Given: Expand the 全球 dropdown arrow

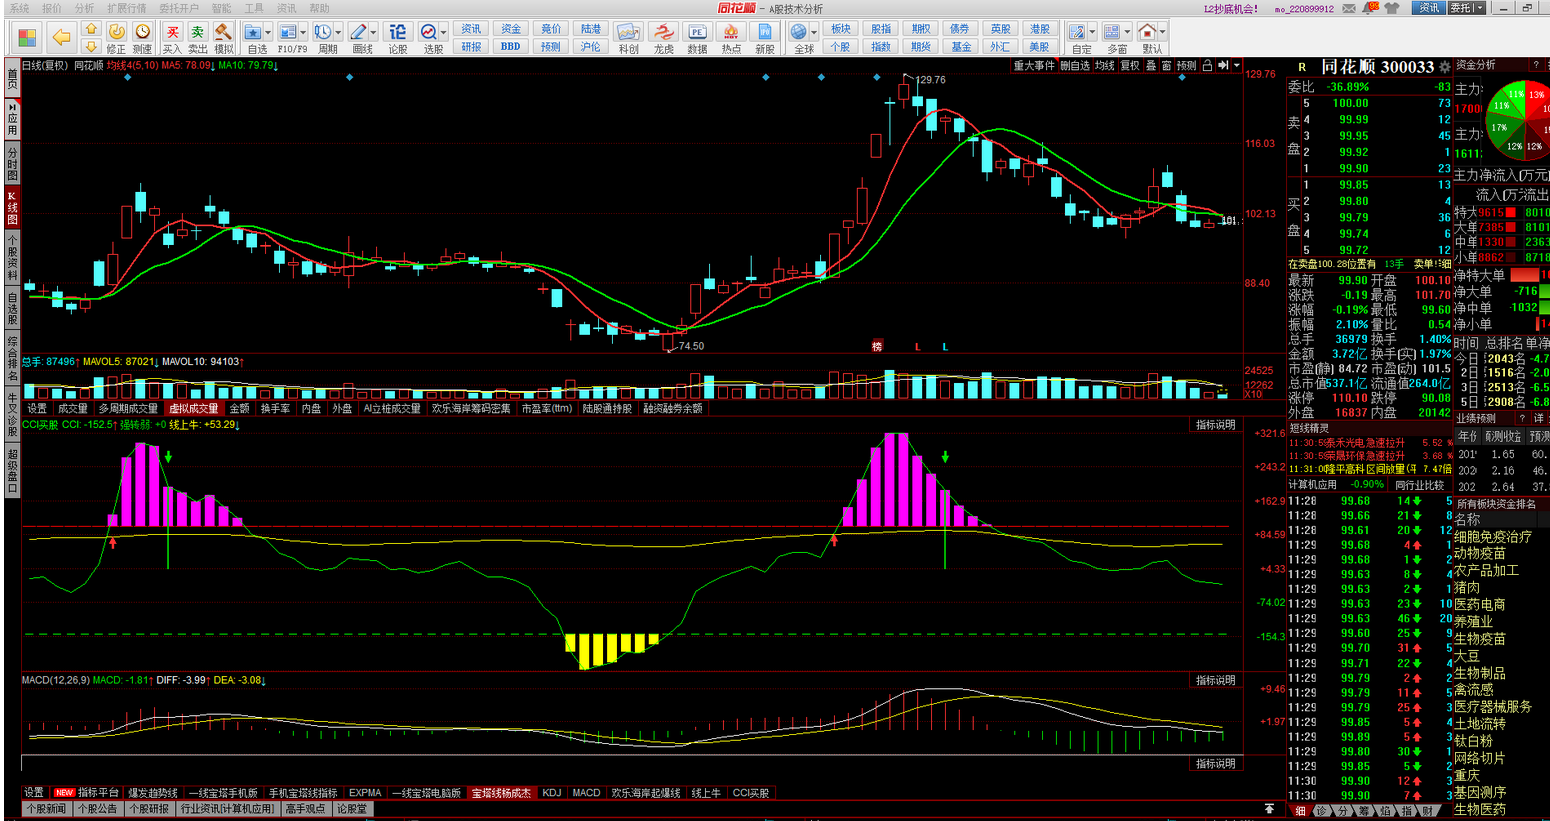Looking at the screenshot, I should pos(815,32).
